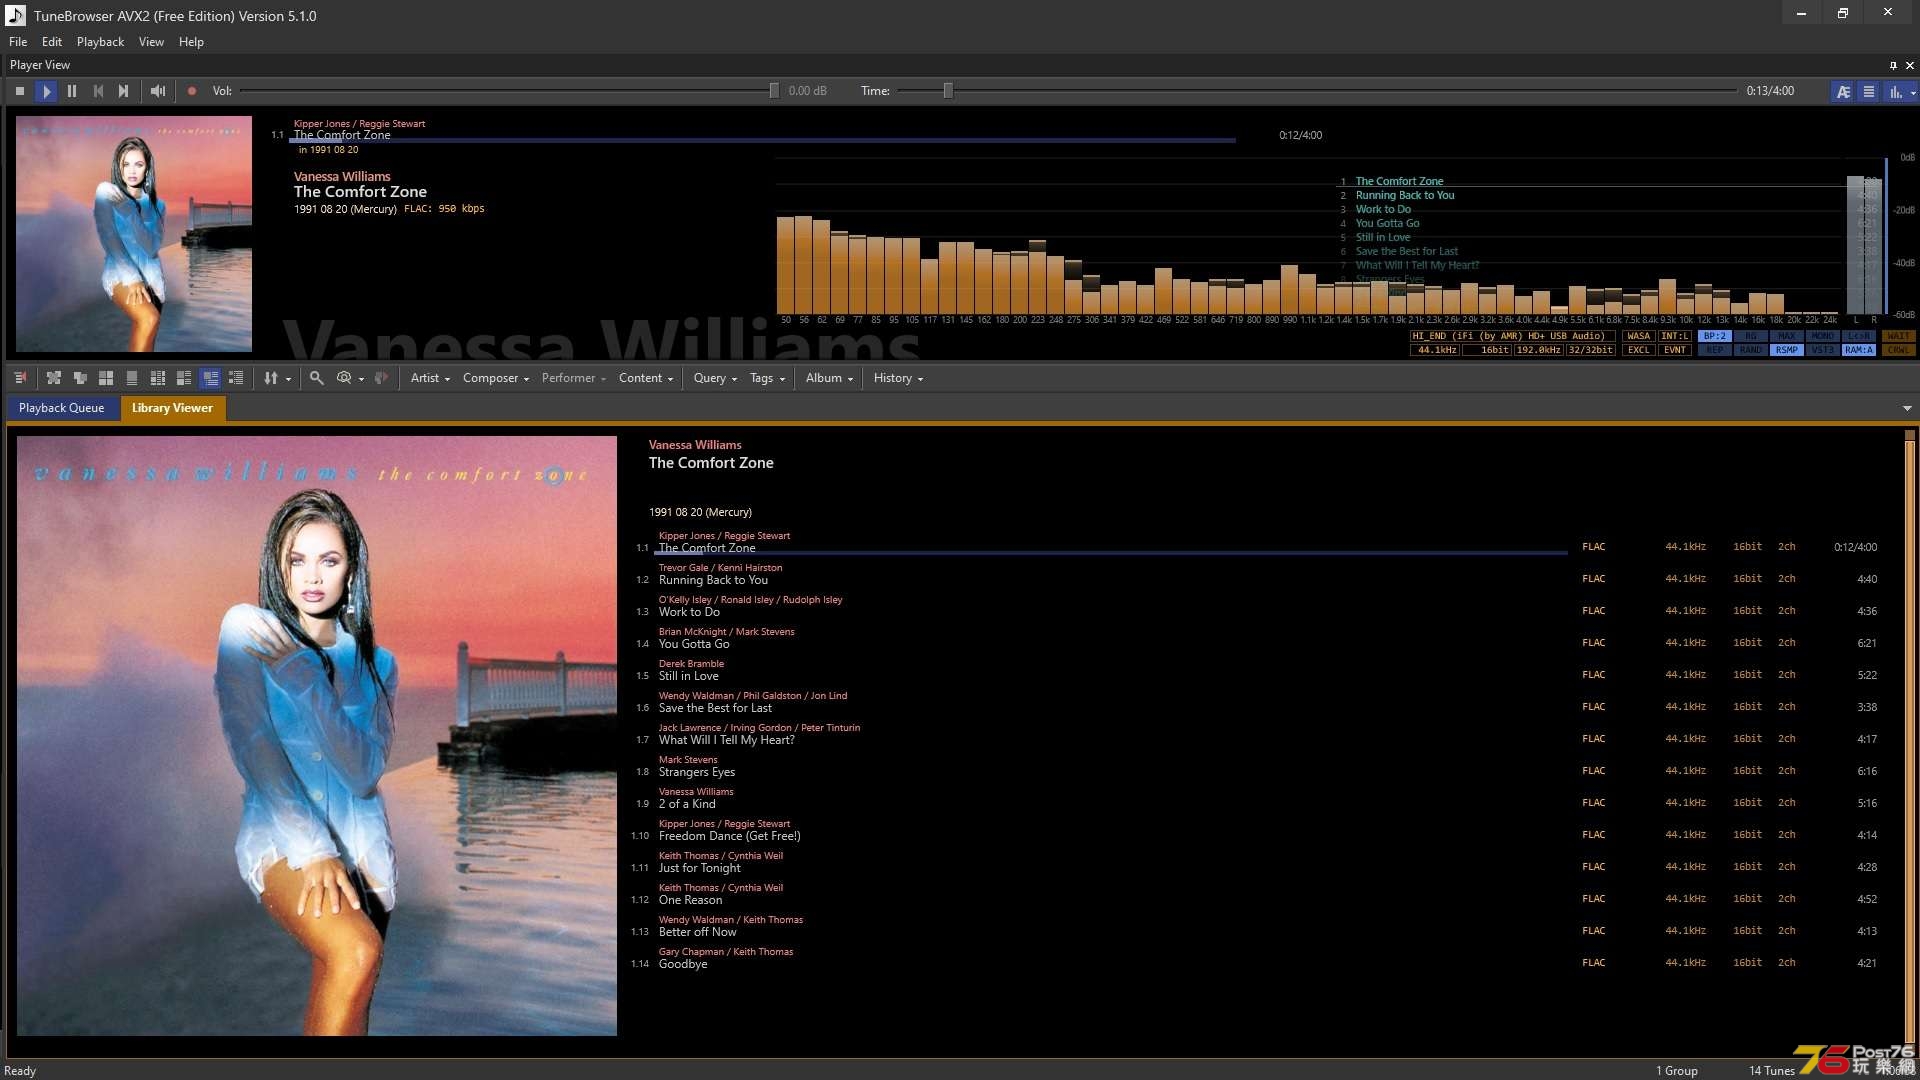Open the Edit menu
Viewport: 1920px width, 1080px height.
(x=52, y=42)
